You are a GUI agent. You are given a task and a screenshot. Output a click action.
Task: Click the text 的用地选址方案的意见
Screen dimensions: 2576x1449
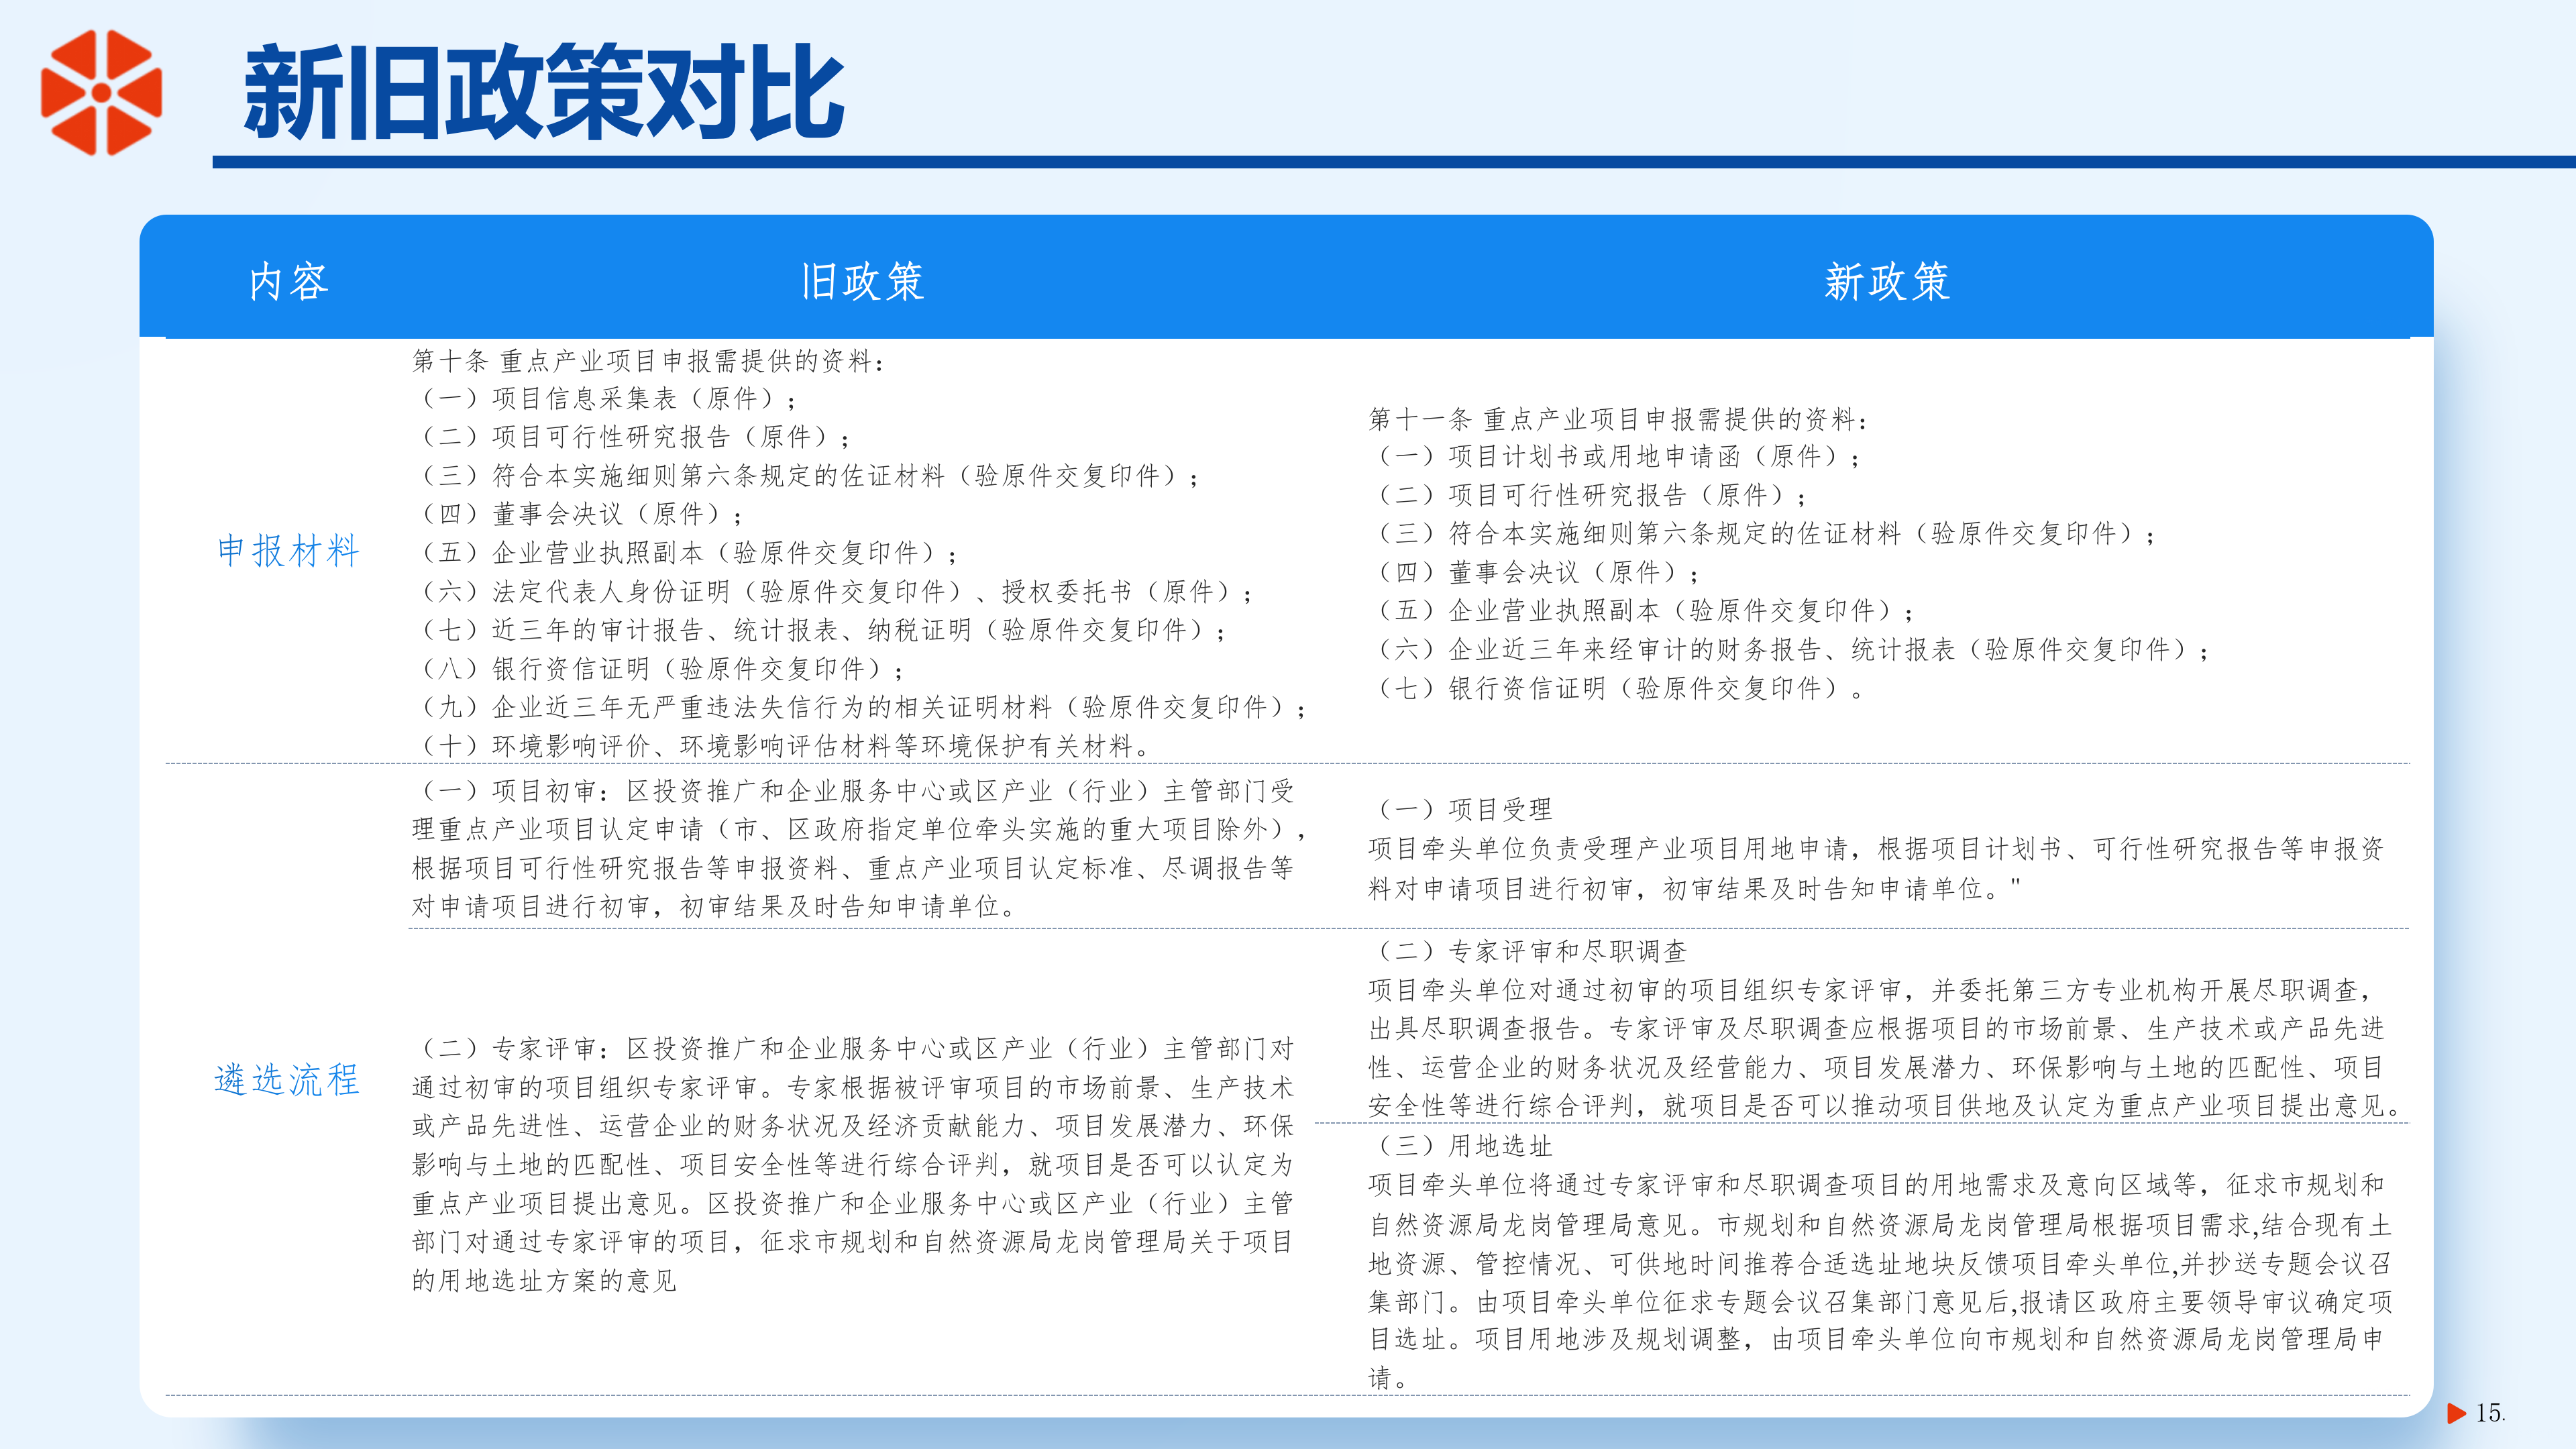click(545, 1280)
